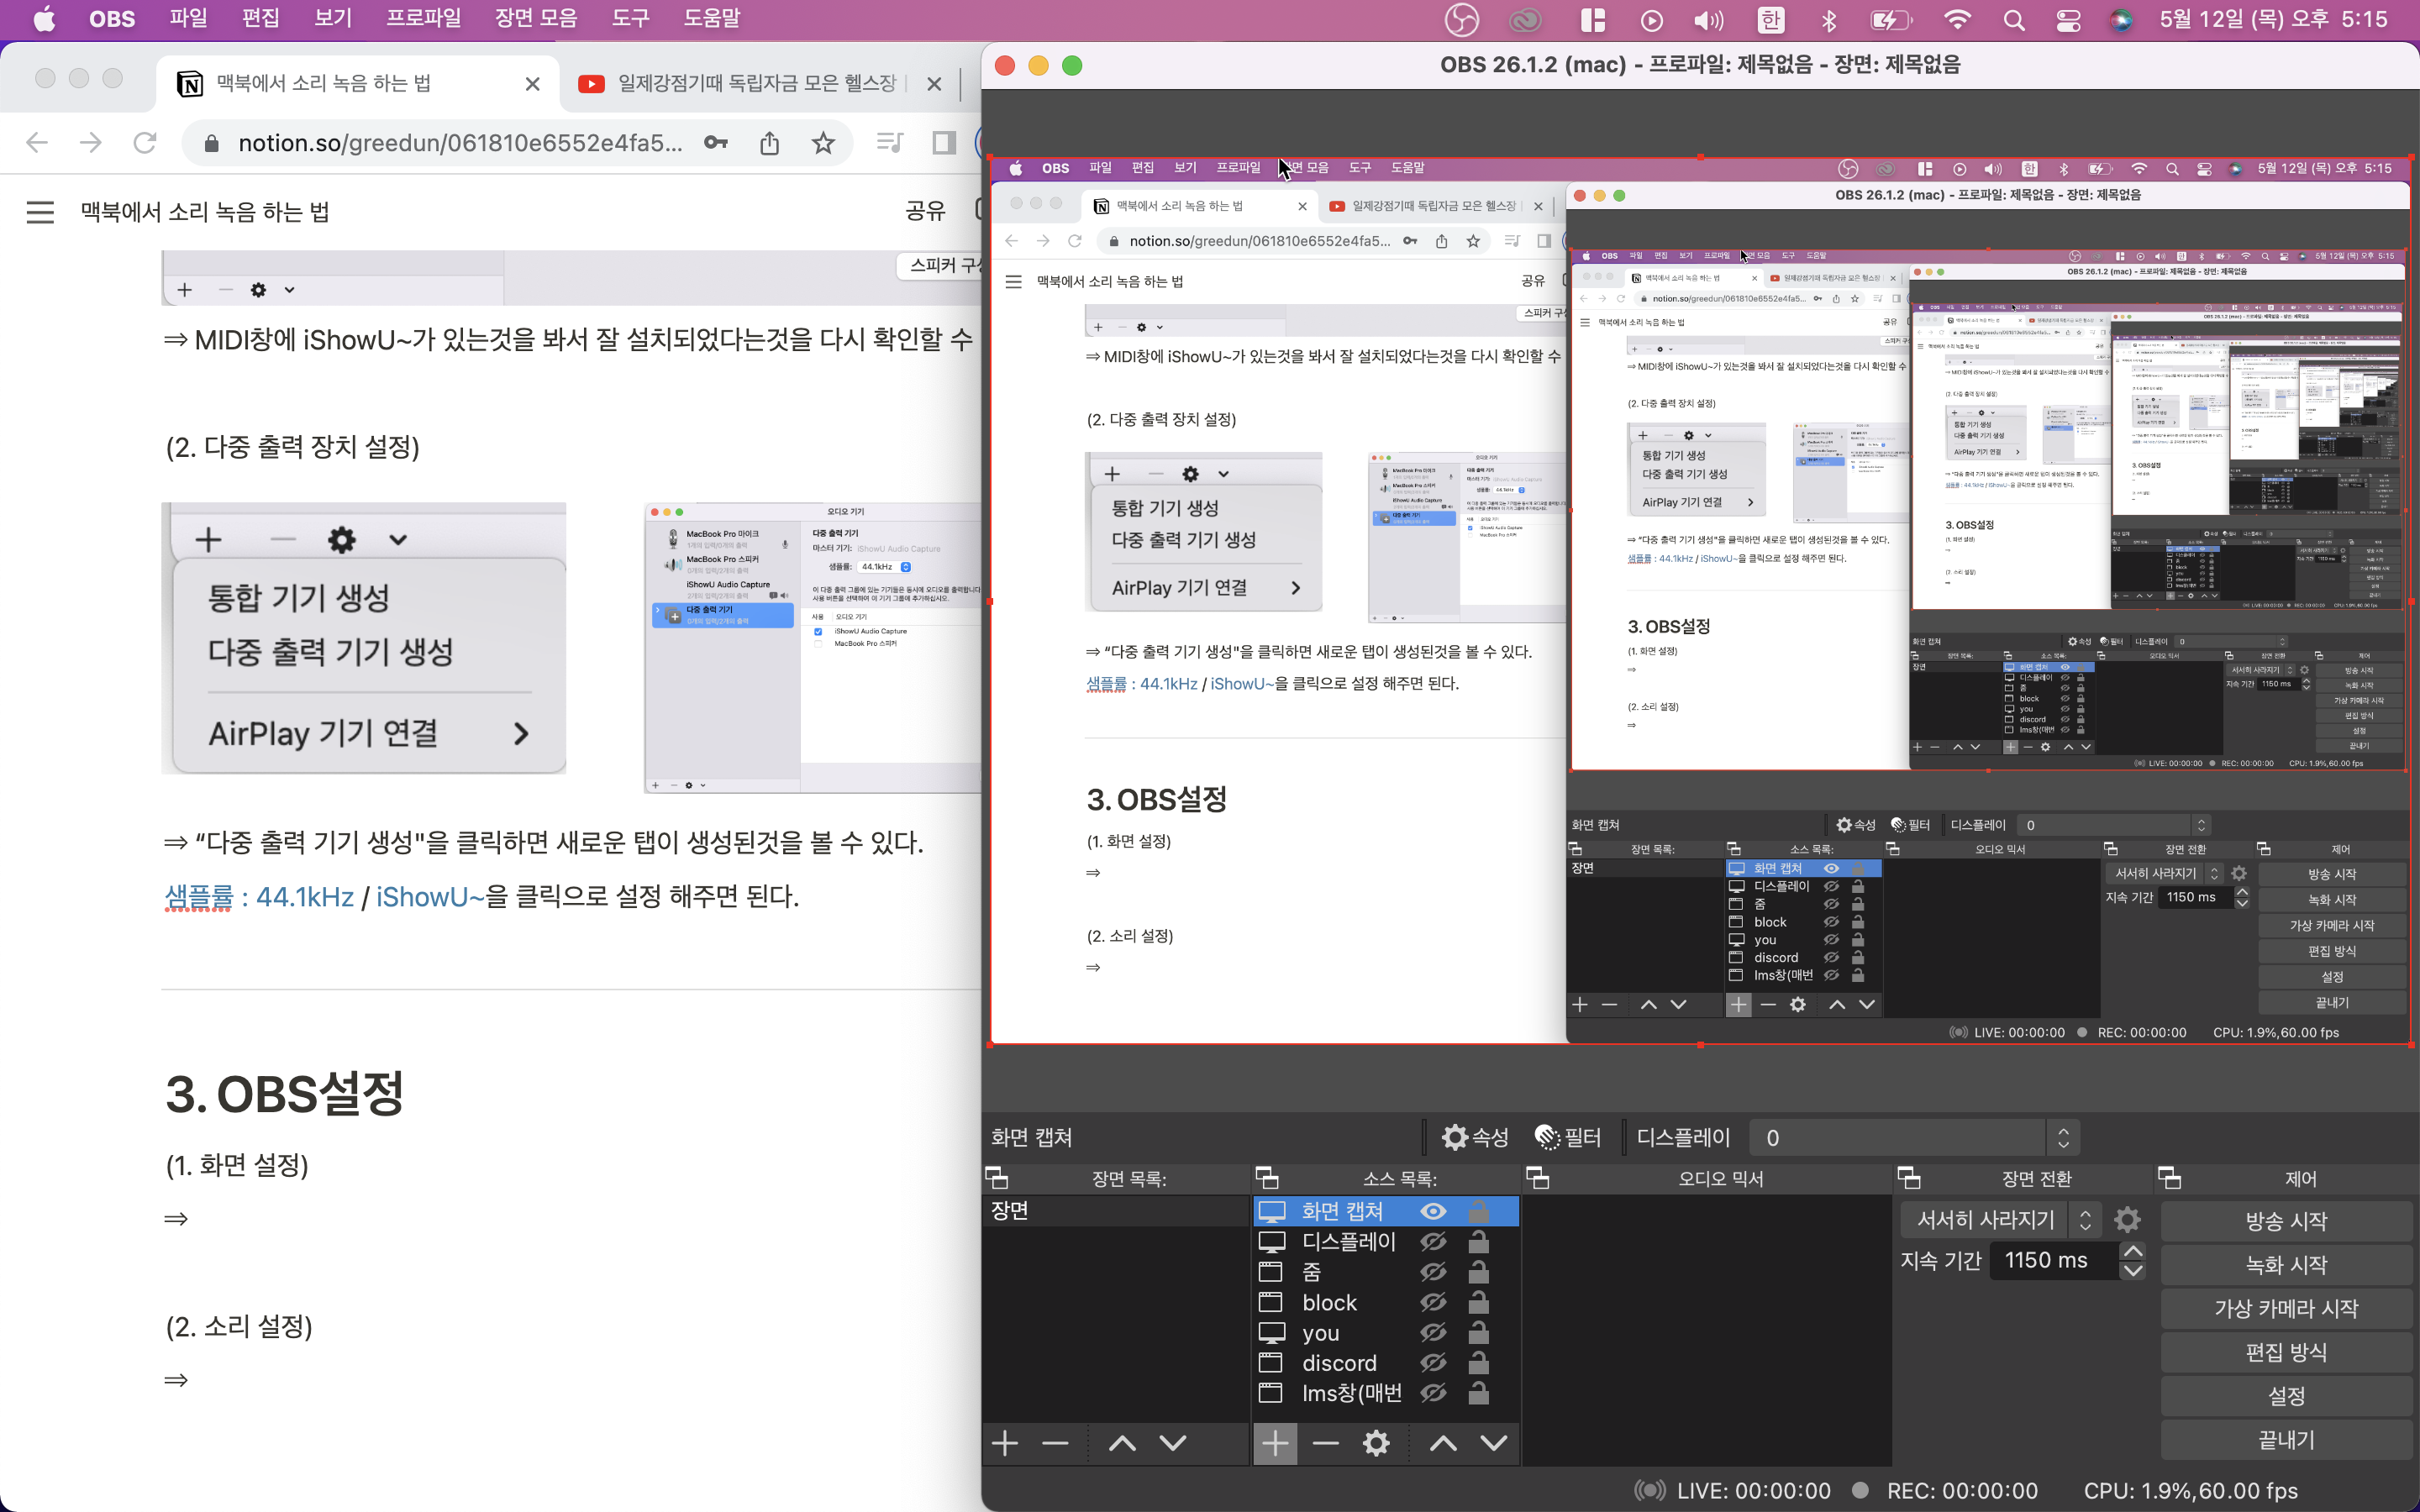Viewport: 2420px width, 1512px height.
Task: Add a new source with plus icon
Action: coord(1275,1443)
